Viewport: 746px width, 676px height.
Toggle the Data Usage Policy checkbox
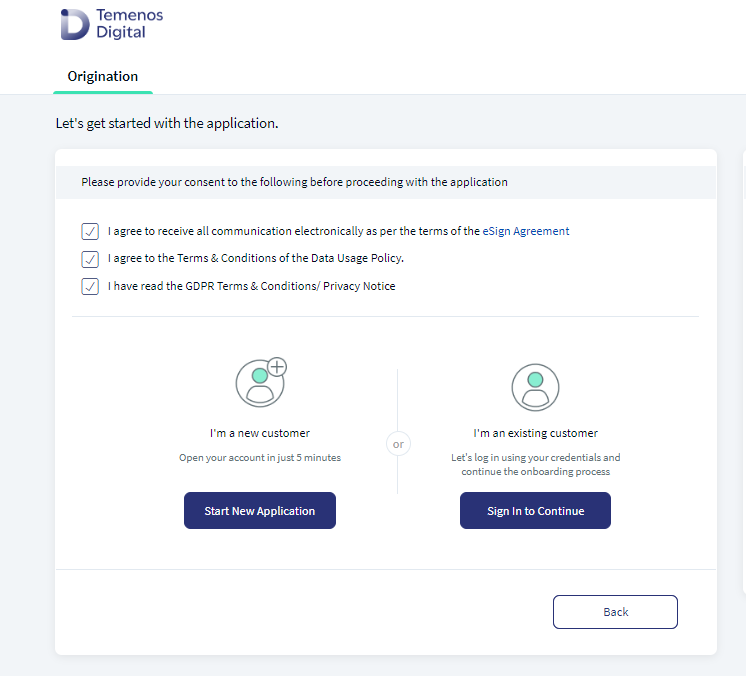90,259
